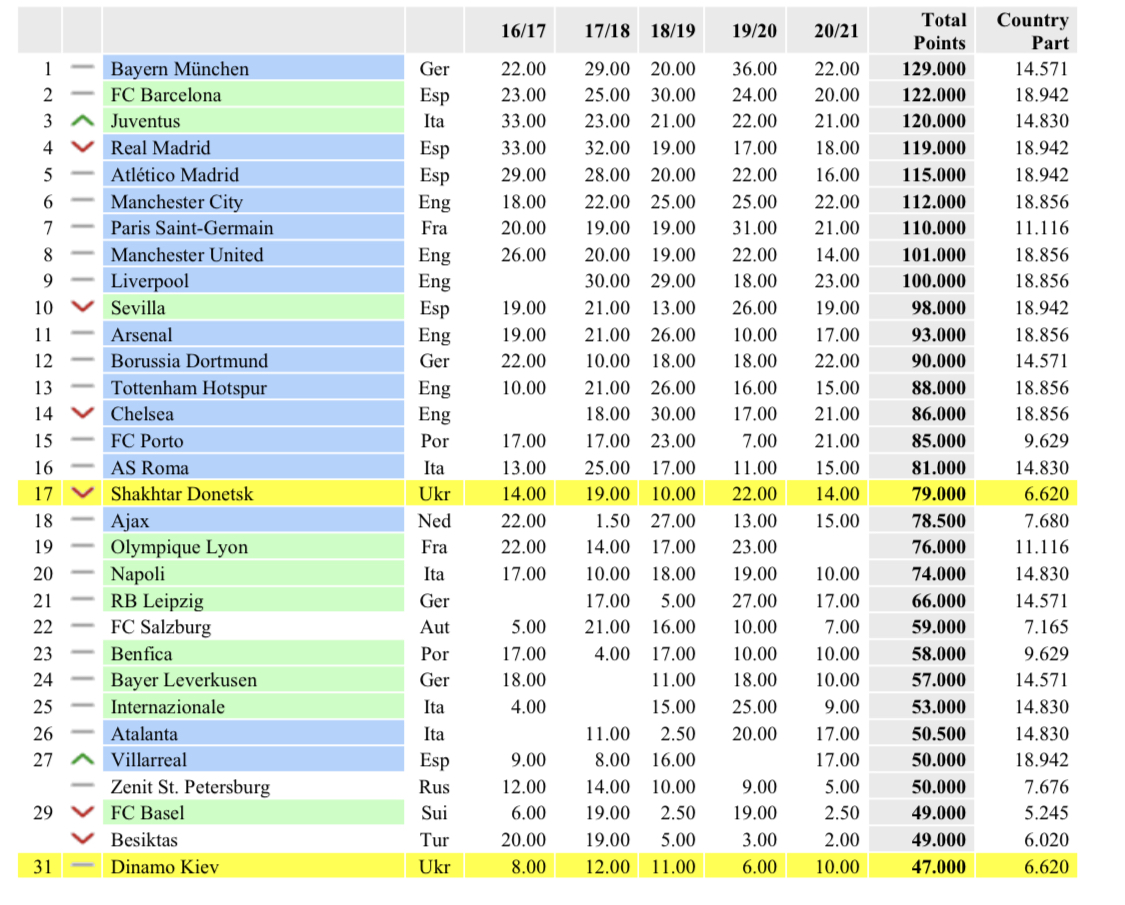Screen dimensions: 1125x905
Task: Click the red down arrow by Shakhtar Donetsk
Action: 83,494
